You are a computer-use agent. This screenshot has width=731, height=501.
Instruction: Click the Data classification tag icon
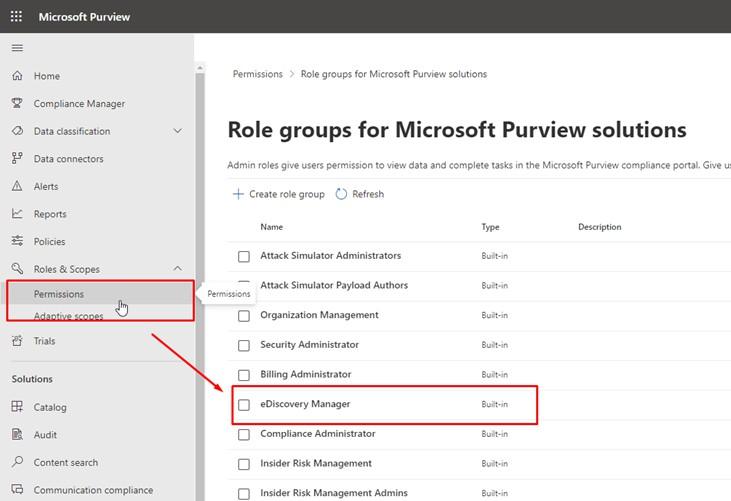tap(17, 130)
